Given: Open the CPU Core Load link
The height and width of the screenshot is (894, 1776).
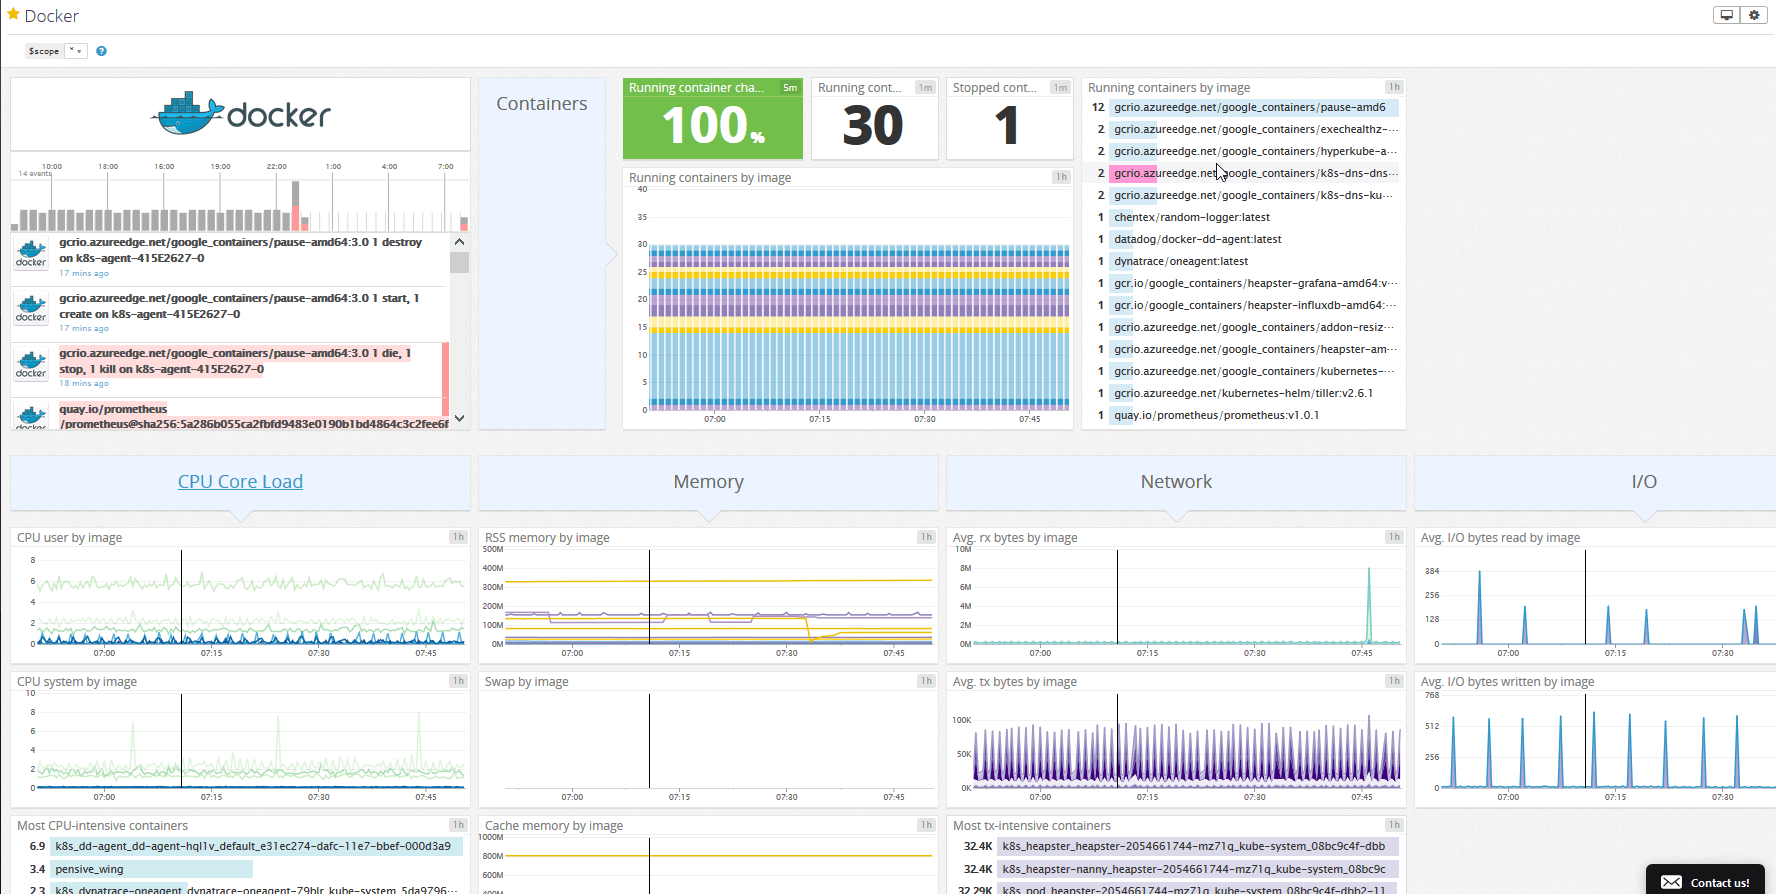Looking at the screenshot, I should (240, 482).
